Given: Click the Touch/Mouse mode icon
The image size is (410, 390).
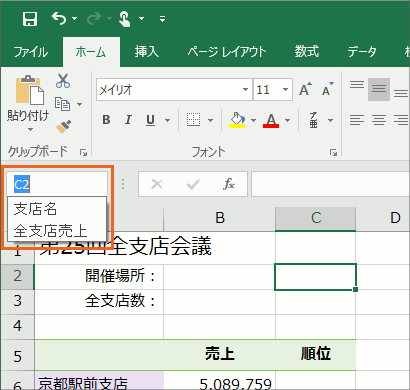Looking at the screenshot, I should [124, 18].
